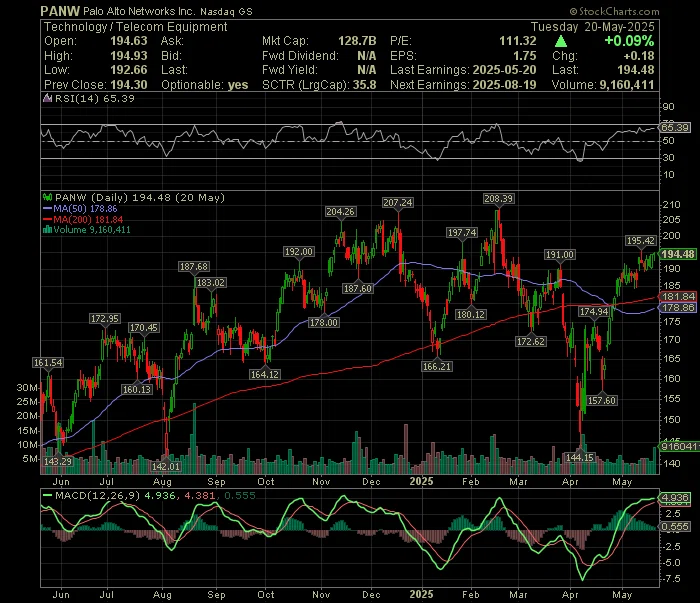Click the green up-arrow change indicator

[561, 42]
